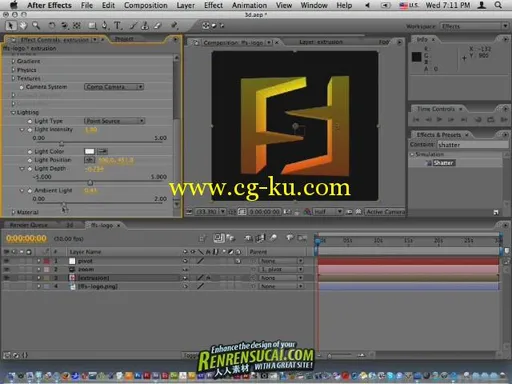
Task: Select the Pen tool
Action: pyautogui.click(x=105, y=26)
